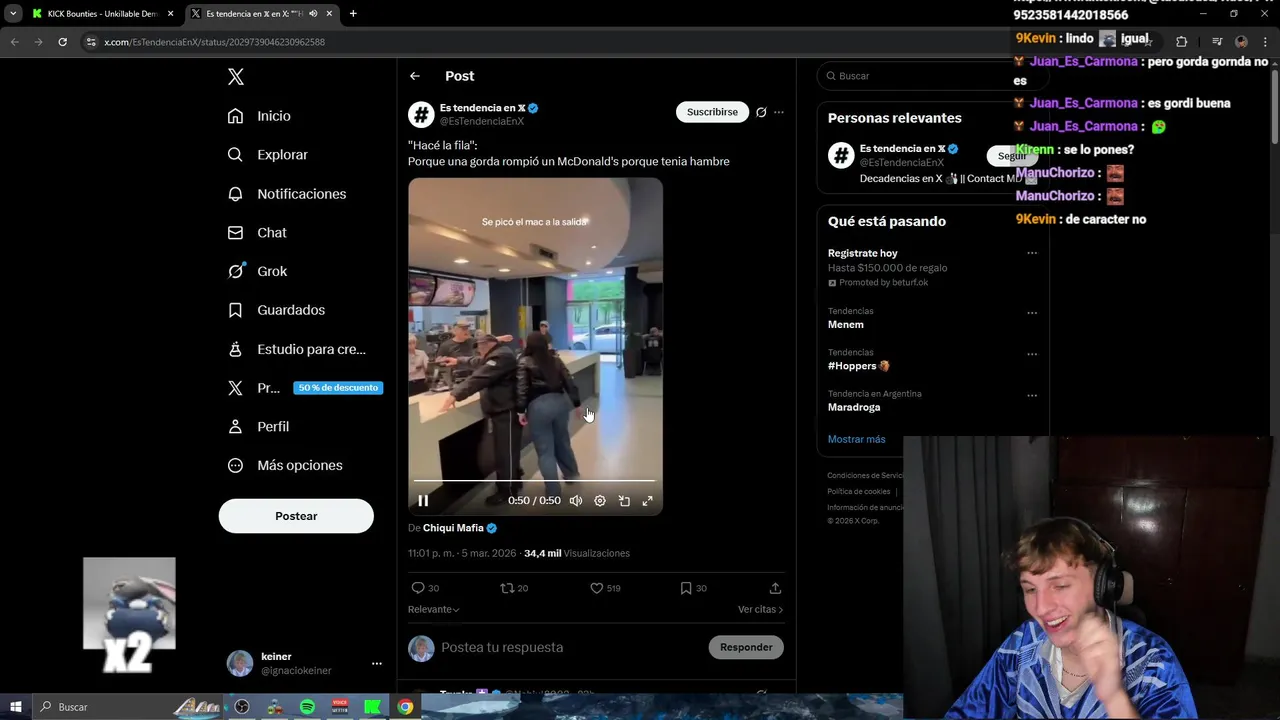Click the 34,4 mil Visualizaciones count

click(577, 553)
